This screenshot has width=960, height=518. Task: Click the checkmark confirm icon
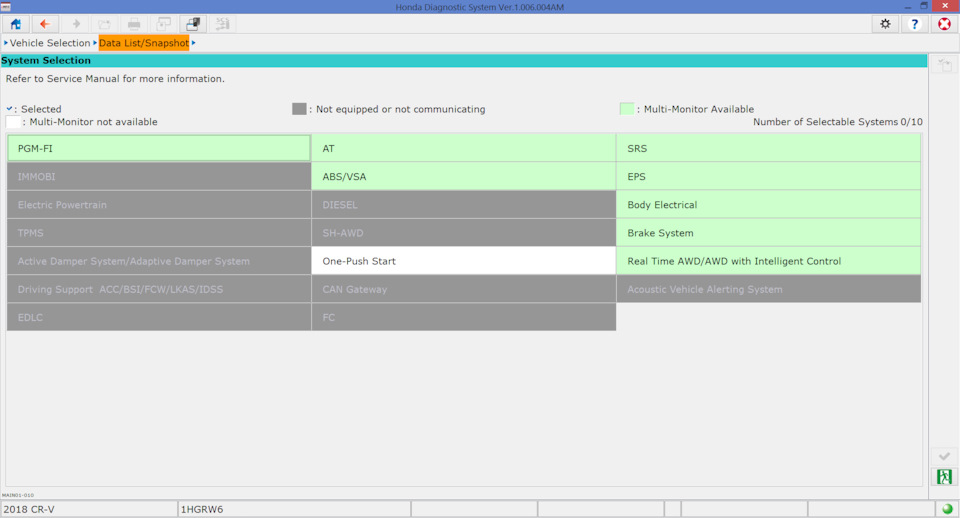point(944,456)
